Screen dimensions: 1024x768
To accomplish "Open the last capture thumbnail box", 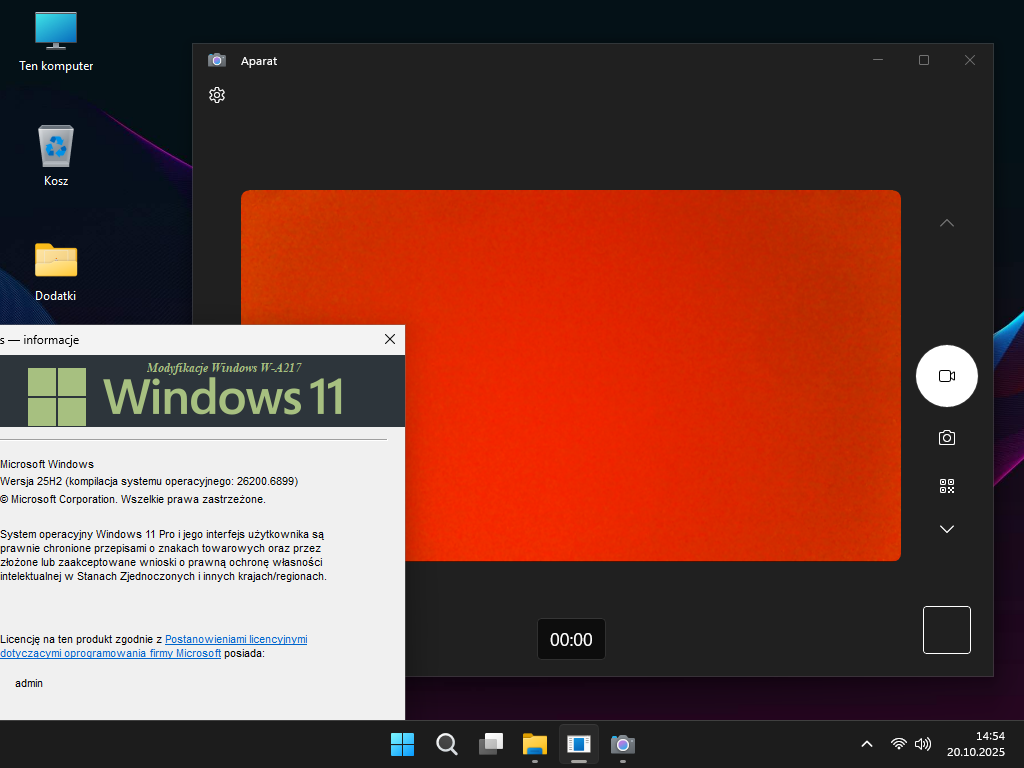I will click(x=946, y=630).
